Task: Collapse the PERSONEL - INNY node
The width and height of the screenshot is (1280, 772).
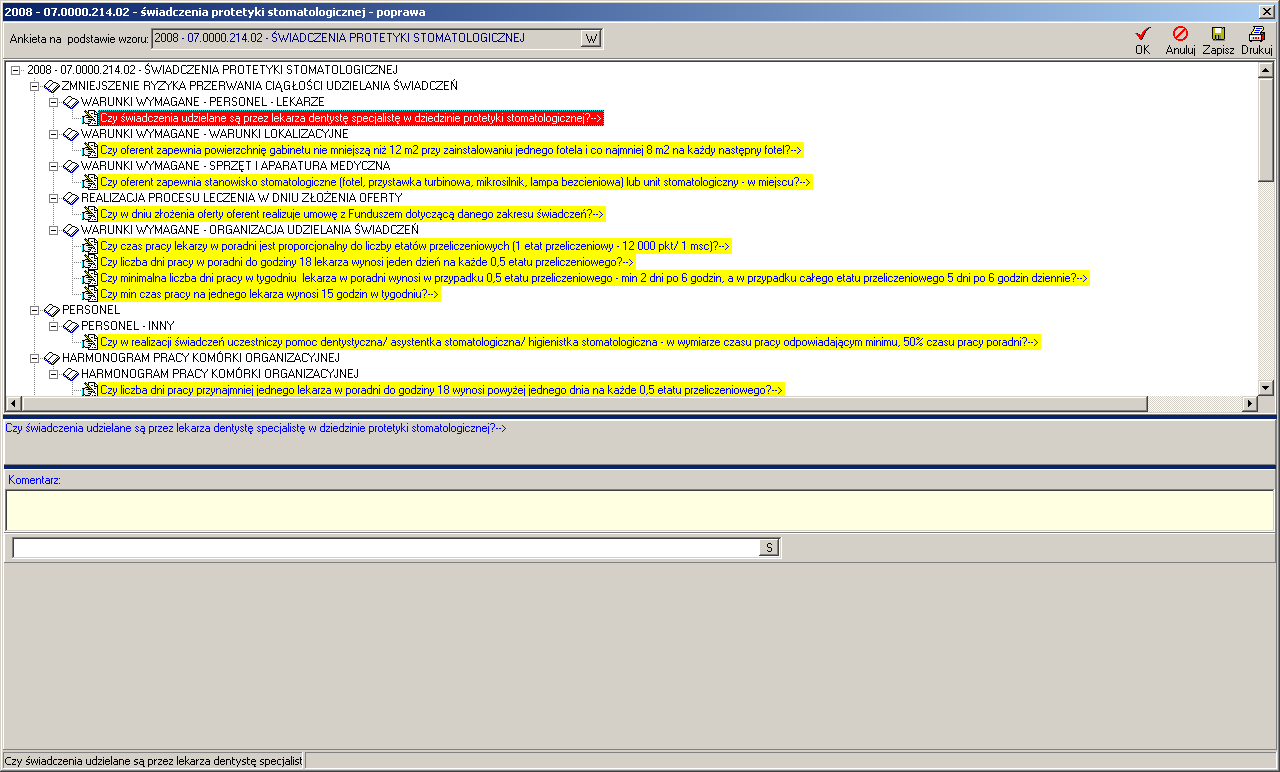Action: pos(54,326)
